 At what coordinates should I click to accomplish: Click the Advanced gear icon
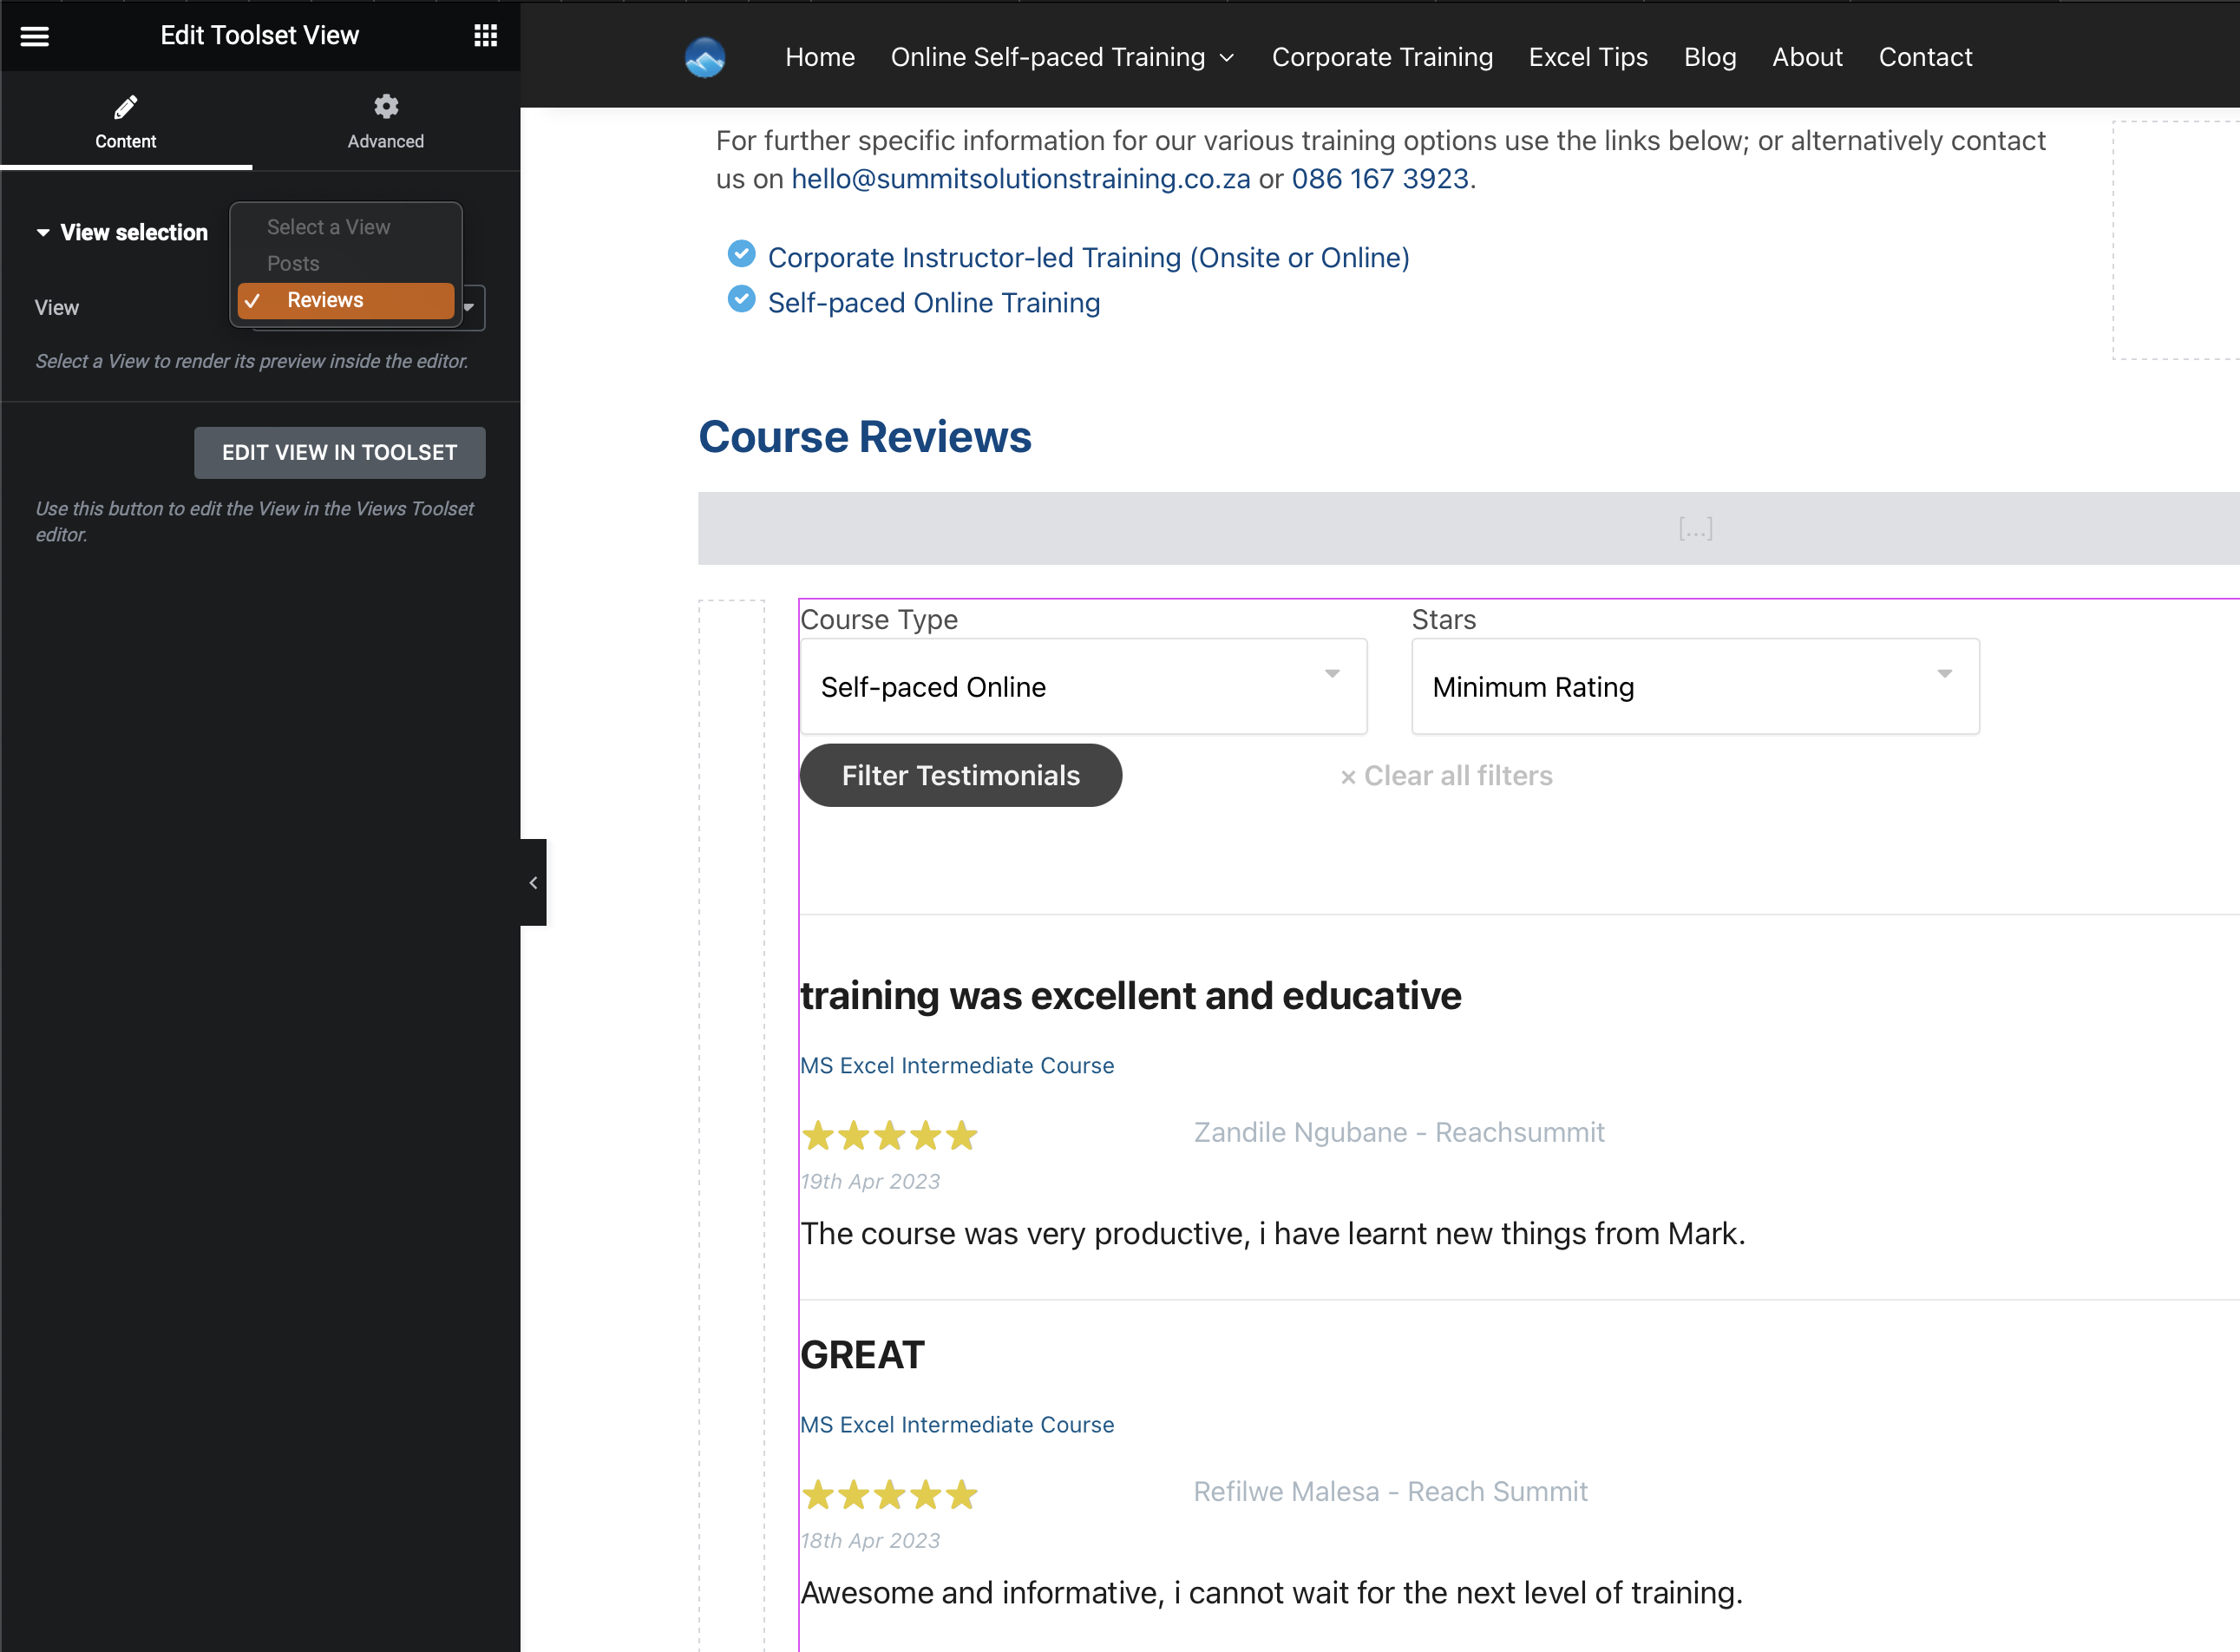(386, 106)
